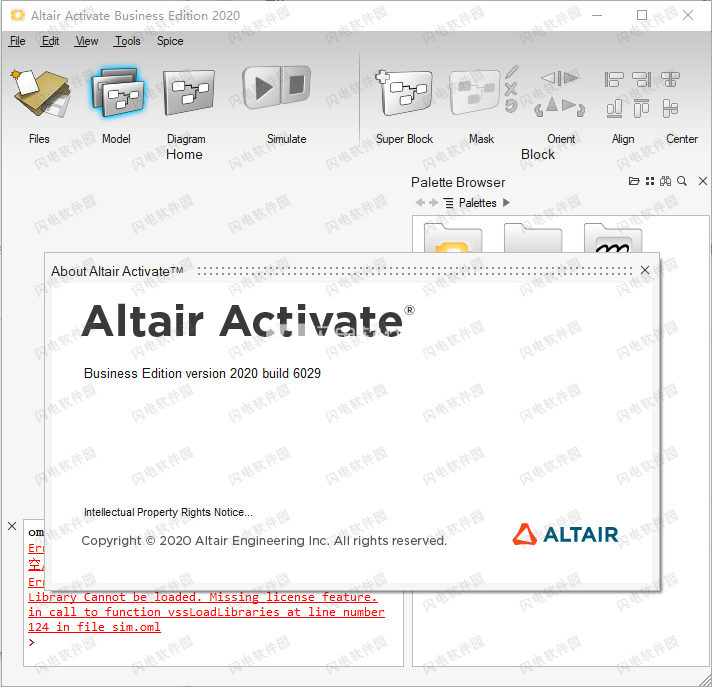Open the Tools menu
The width and height of the screenshot is (712, 687).
click(128, 41)
